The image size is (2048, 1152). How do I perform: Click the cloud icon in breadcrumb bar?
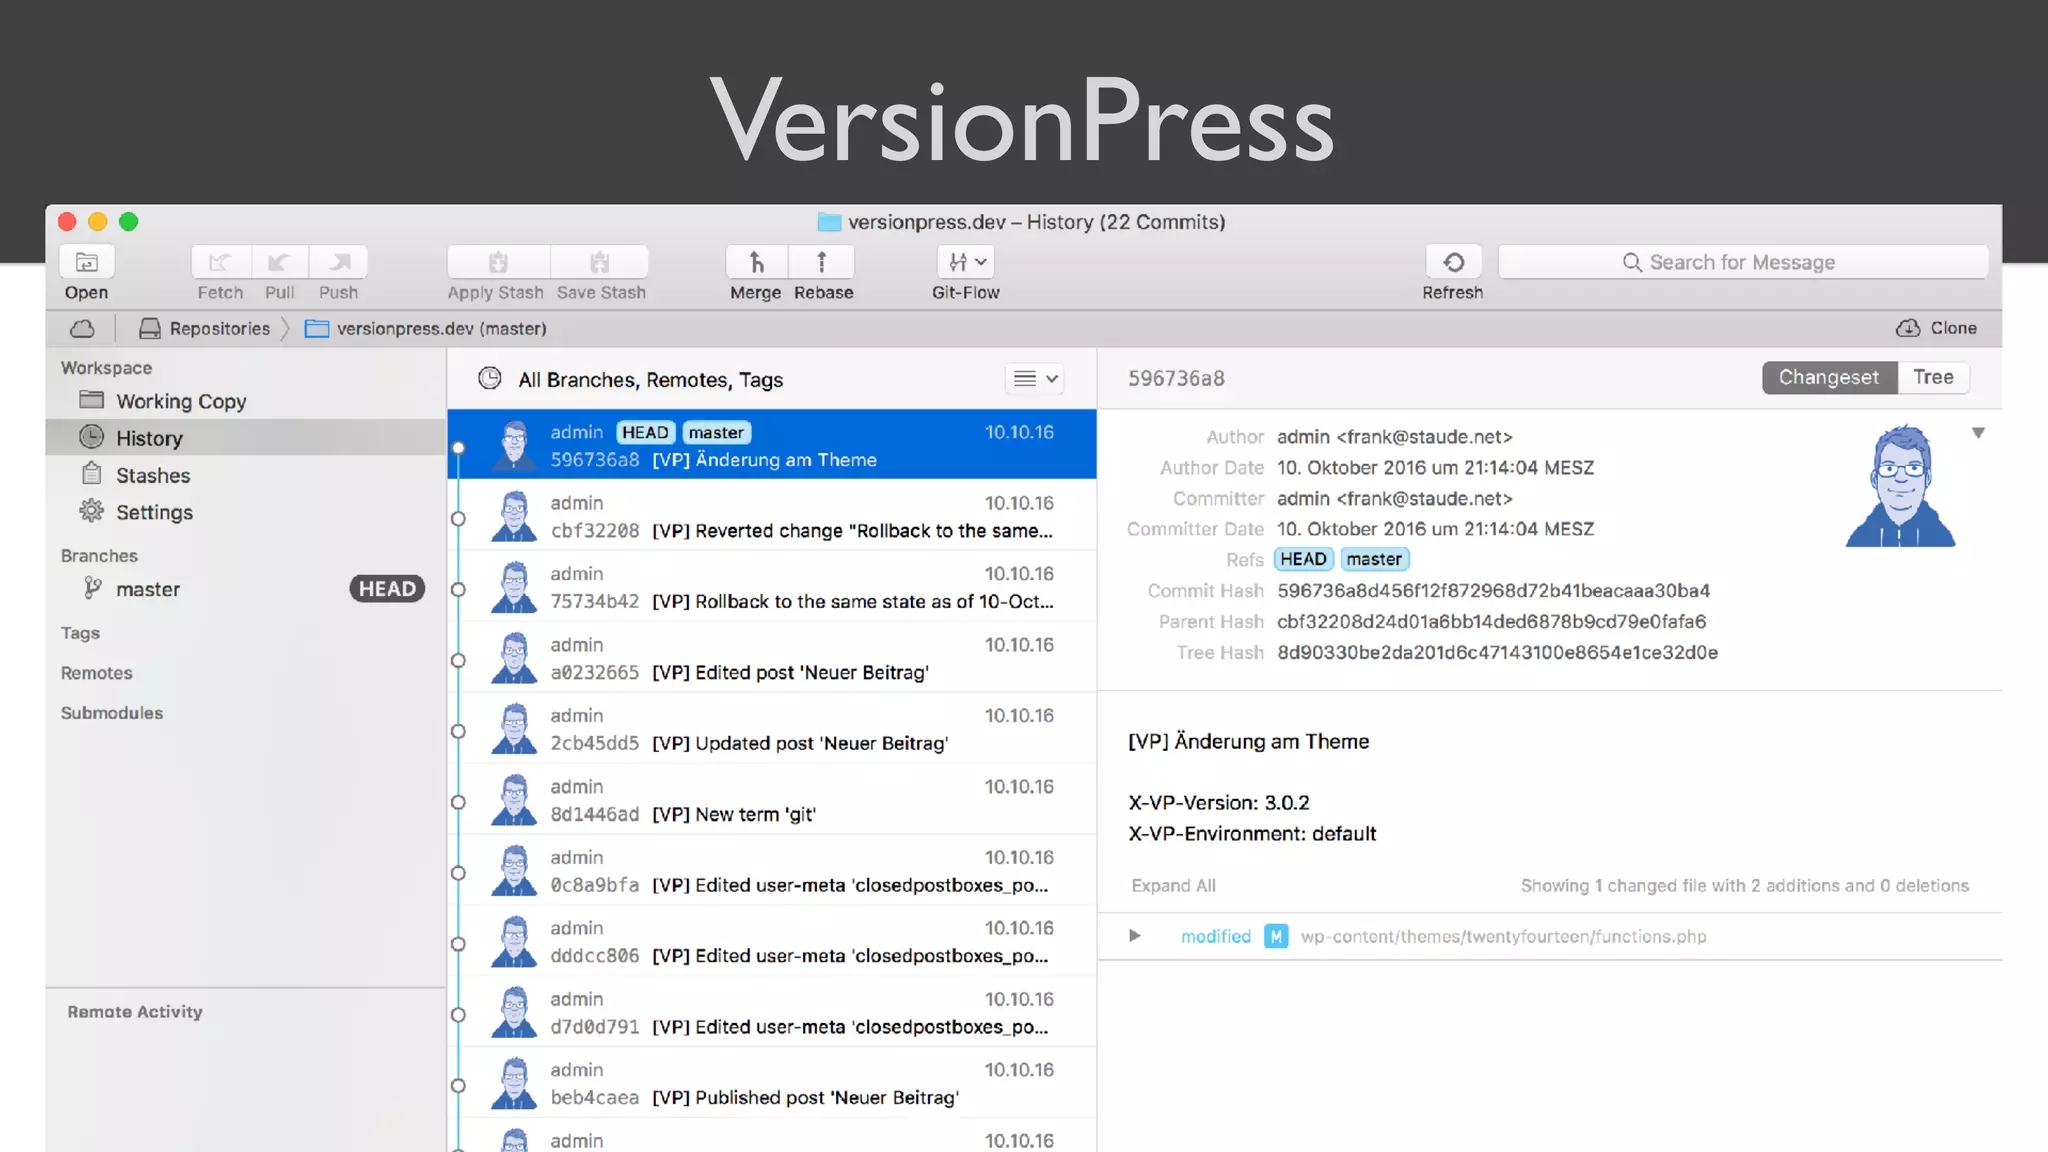[83, 328]
